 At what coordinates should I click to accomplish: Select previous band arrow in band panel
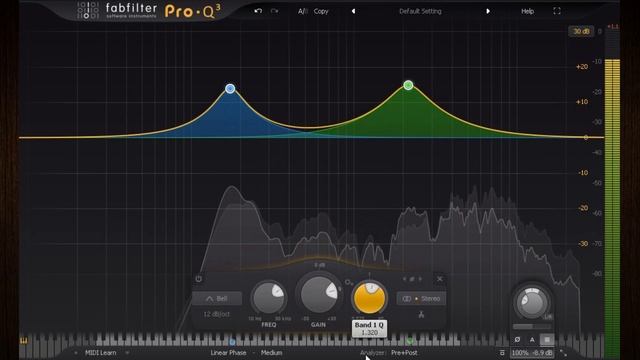[404, 279]
